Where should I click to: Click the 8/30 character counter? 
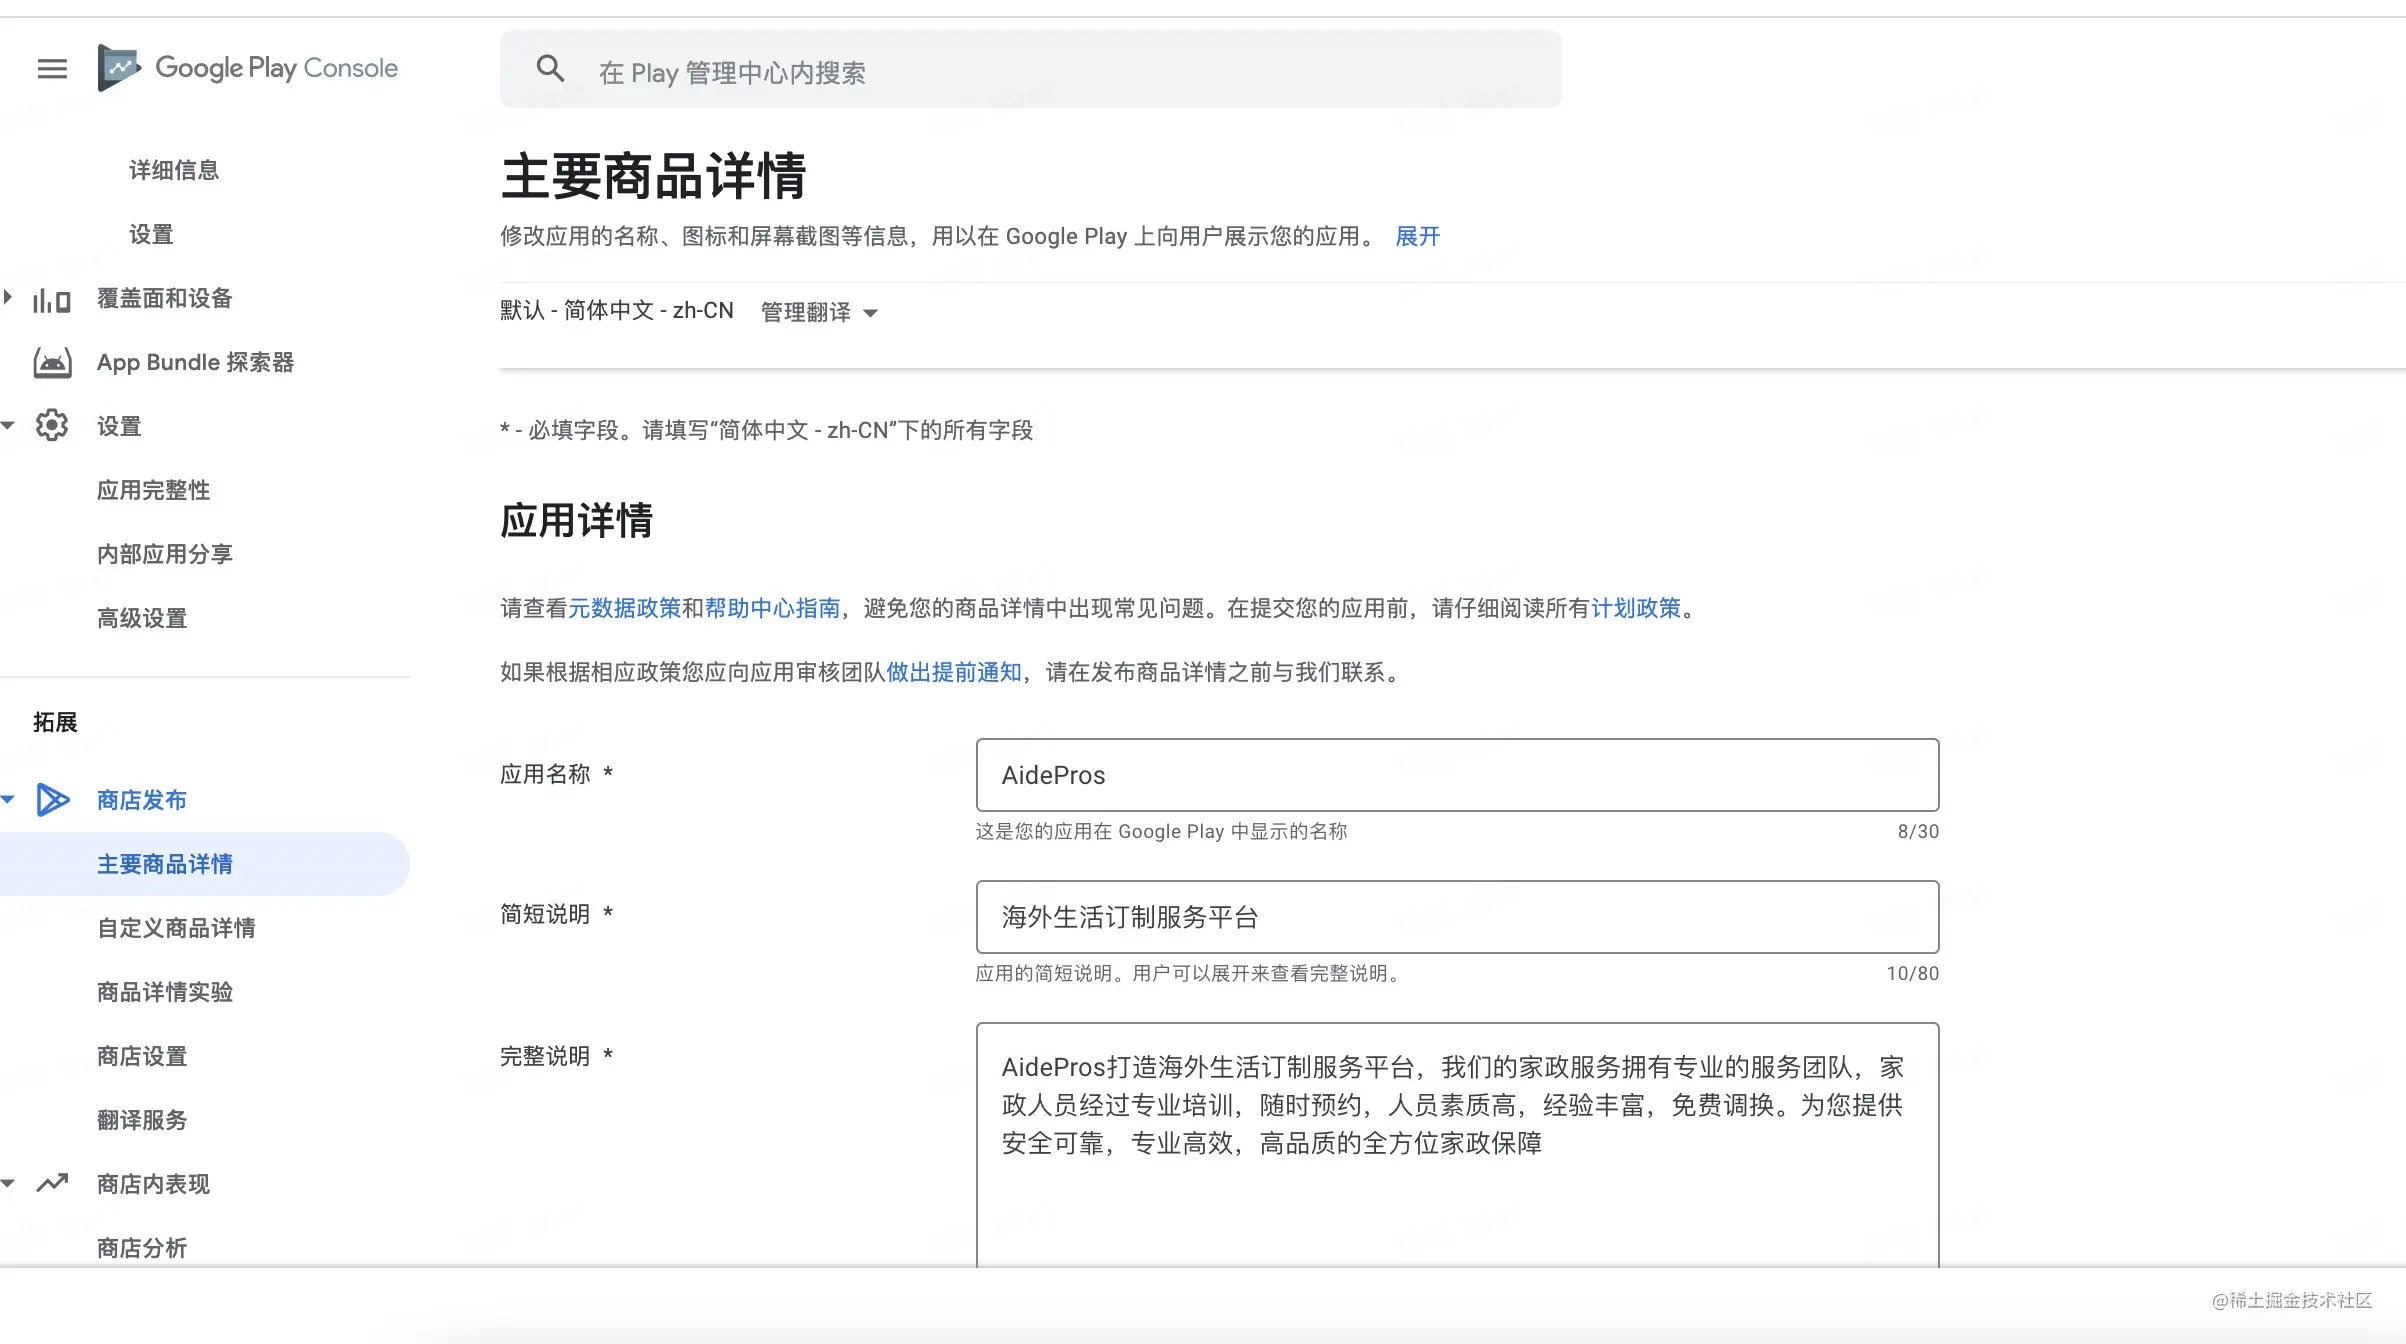[x=1918, y=832]
